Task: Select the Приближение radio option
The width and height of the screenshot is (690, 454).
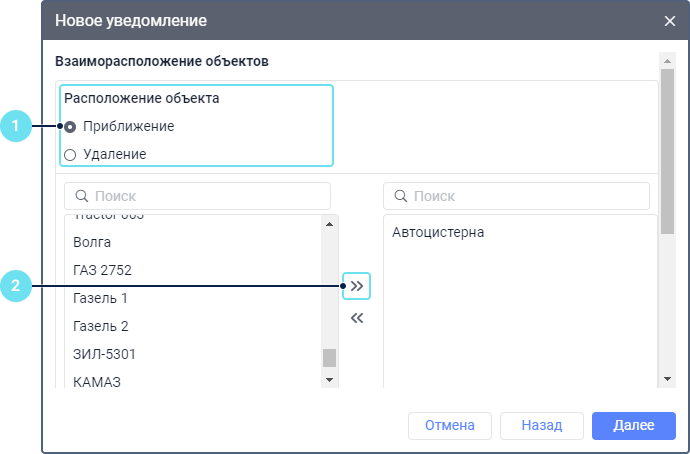Action: [x=70, y=127]
